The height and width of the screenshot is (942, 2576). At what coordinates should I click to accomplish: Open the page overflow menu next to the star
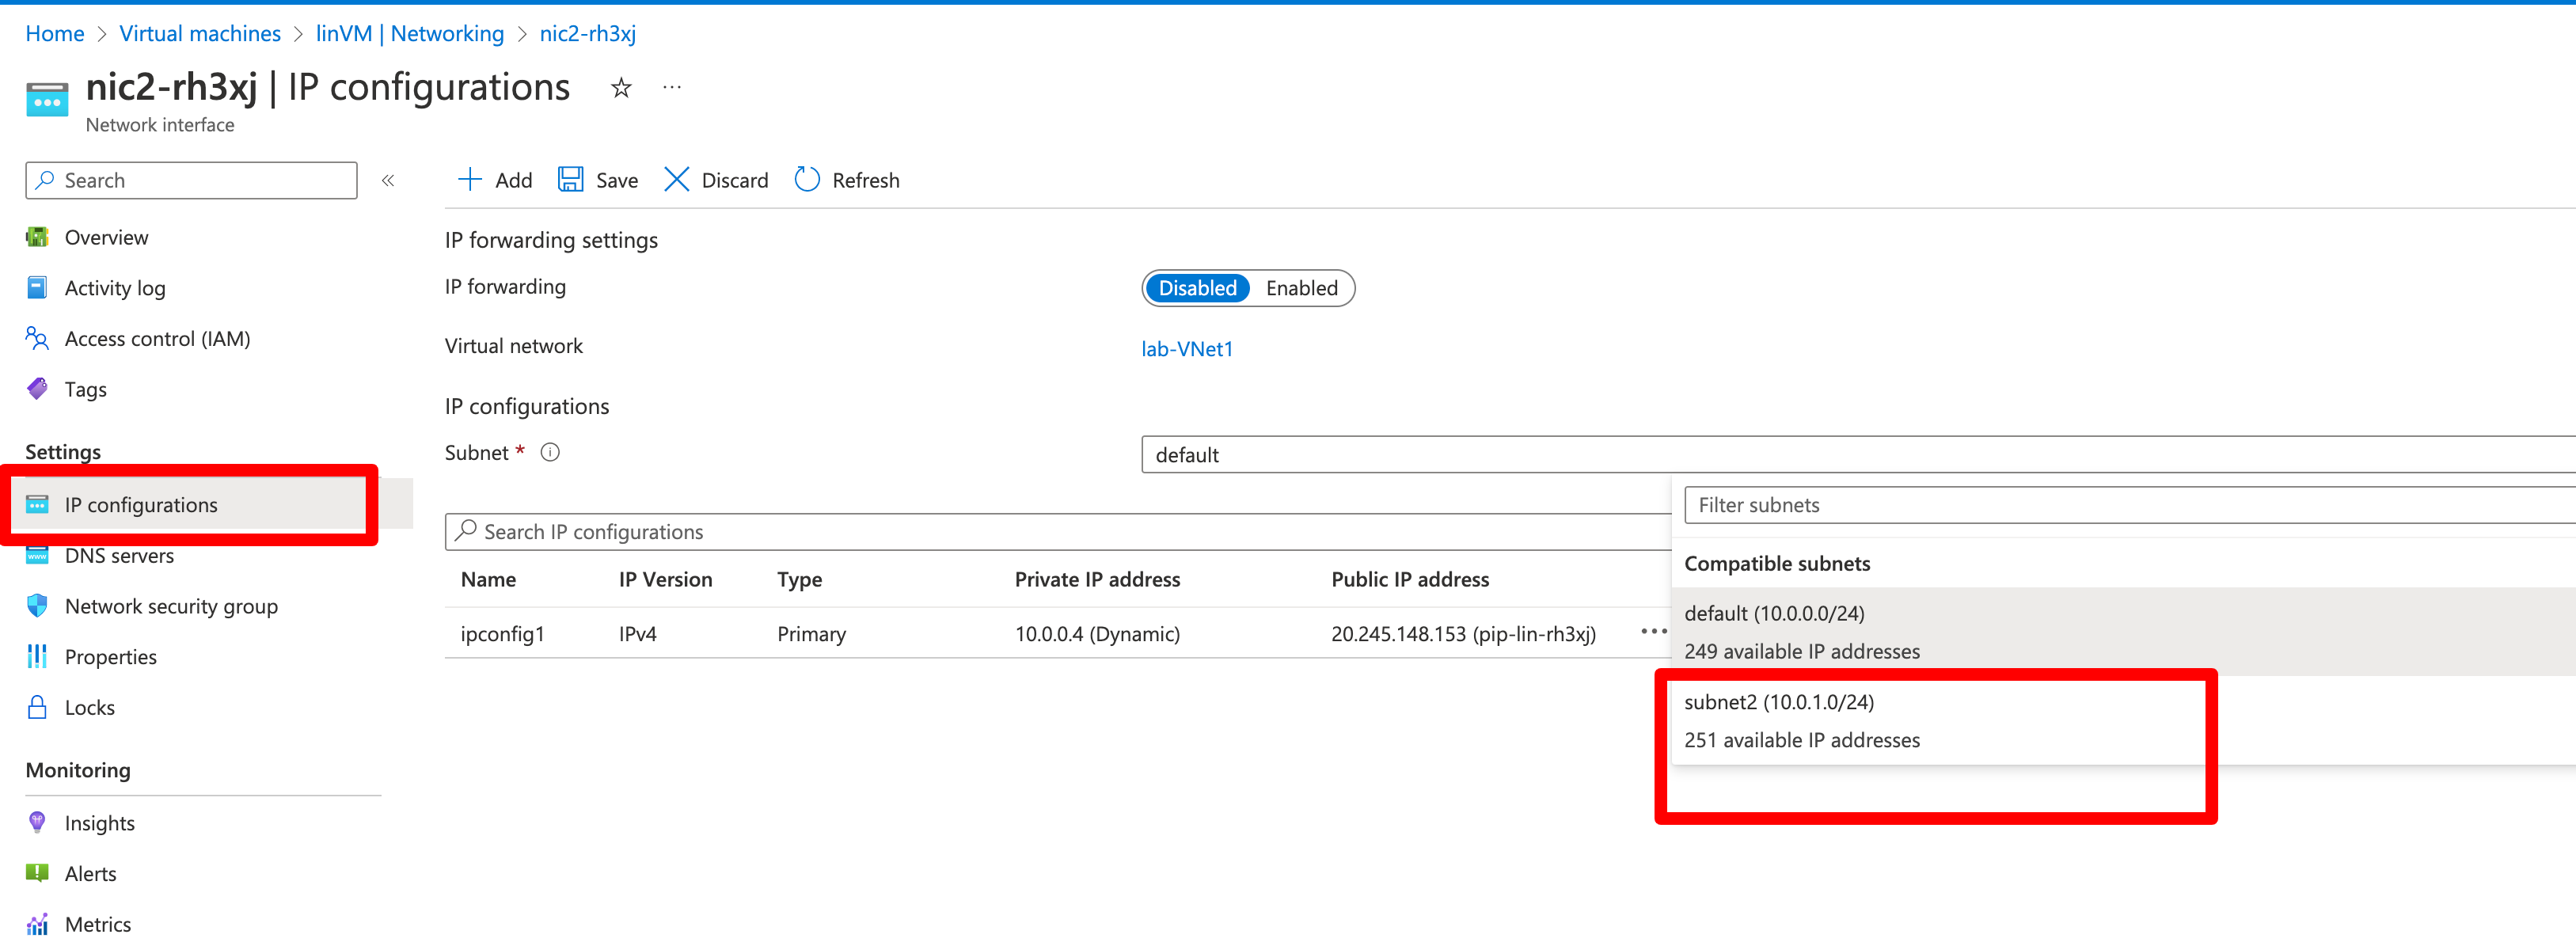tap(671, 88)
